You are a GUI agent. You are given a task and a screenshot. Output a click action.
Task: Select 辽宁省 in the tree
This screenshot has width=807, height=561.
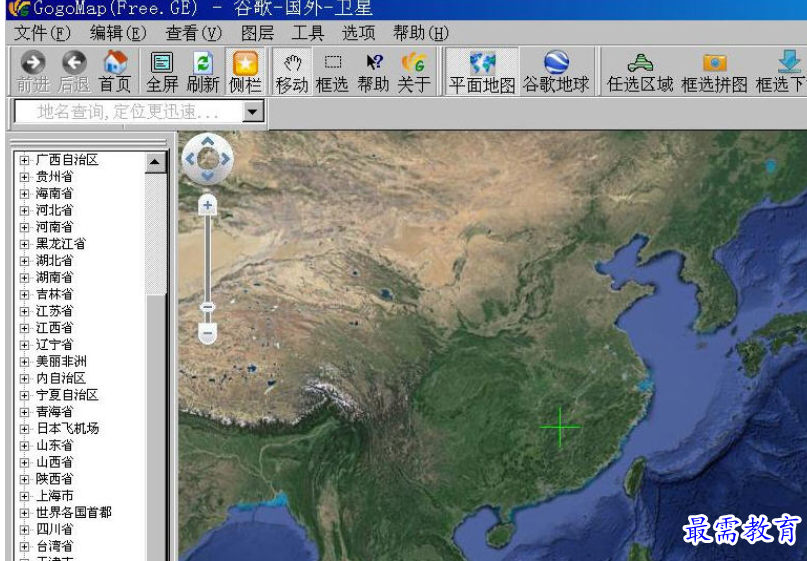coord(54,345)
